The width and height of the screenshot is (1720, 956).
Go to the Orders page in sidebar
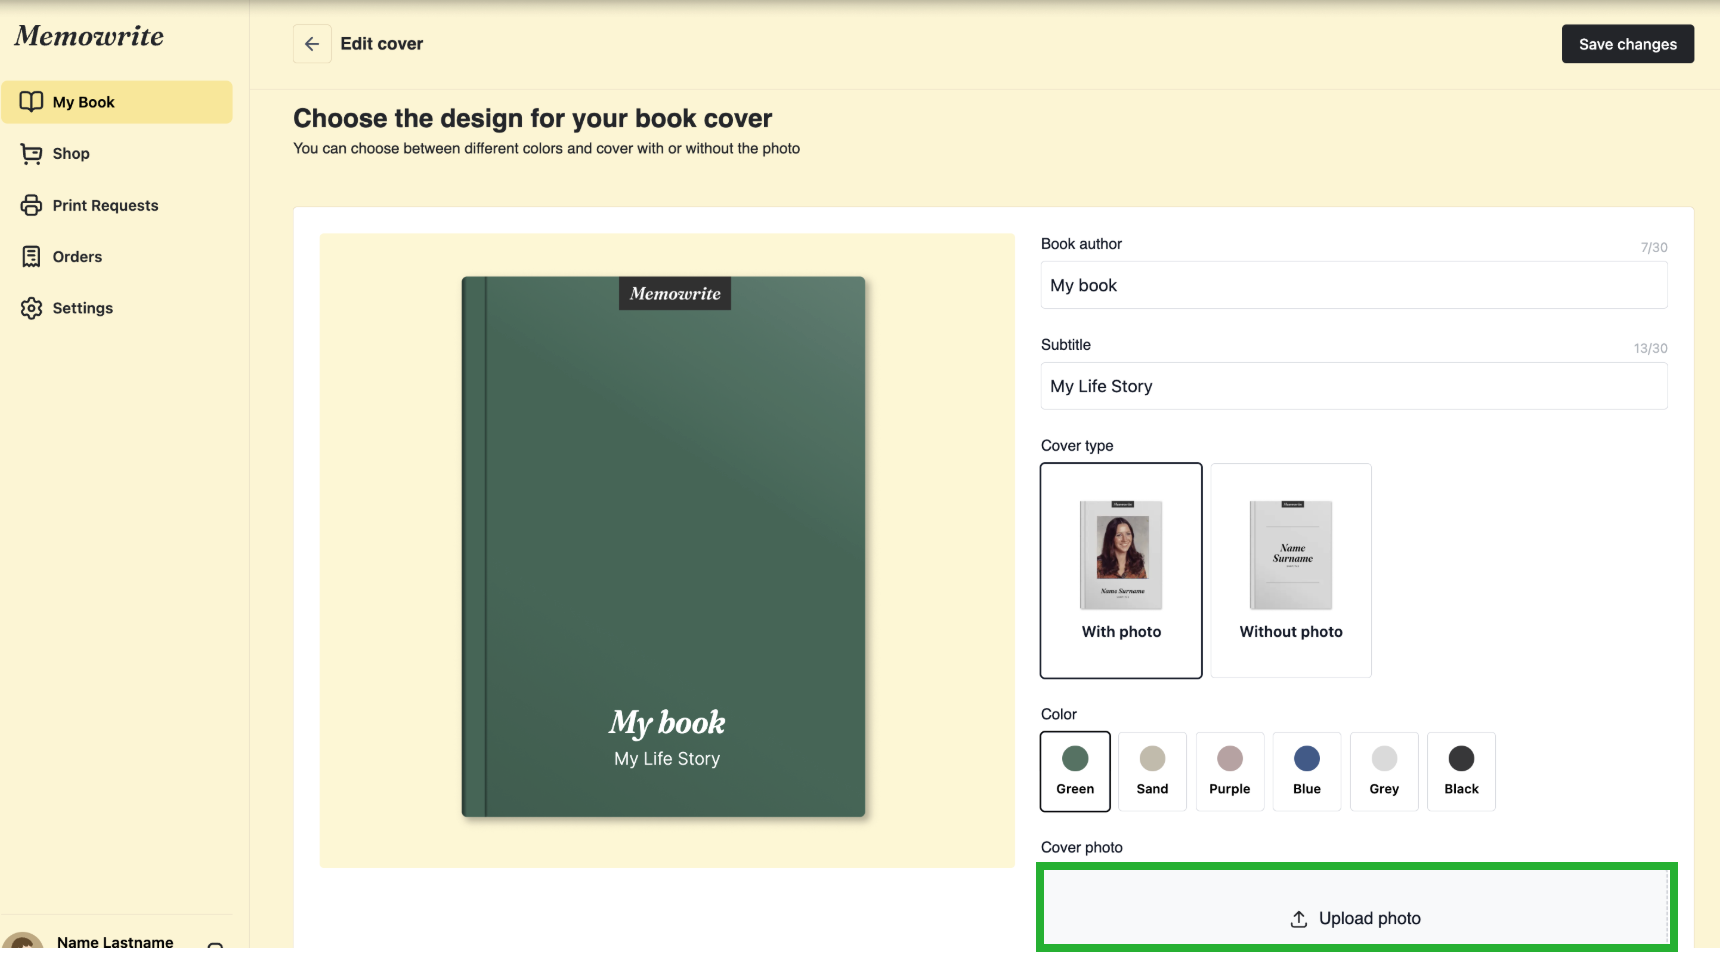[77, 257]
